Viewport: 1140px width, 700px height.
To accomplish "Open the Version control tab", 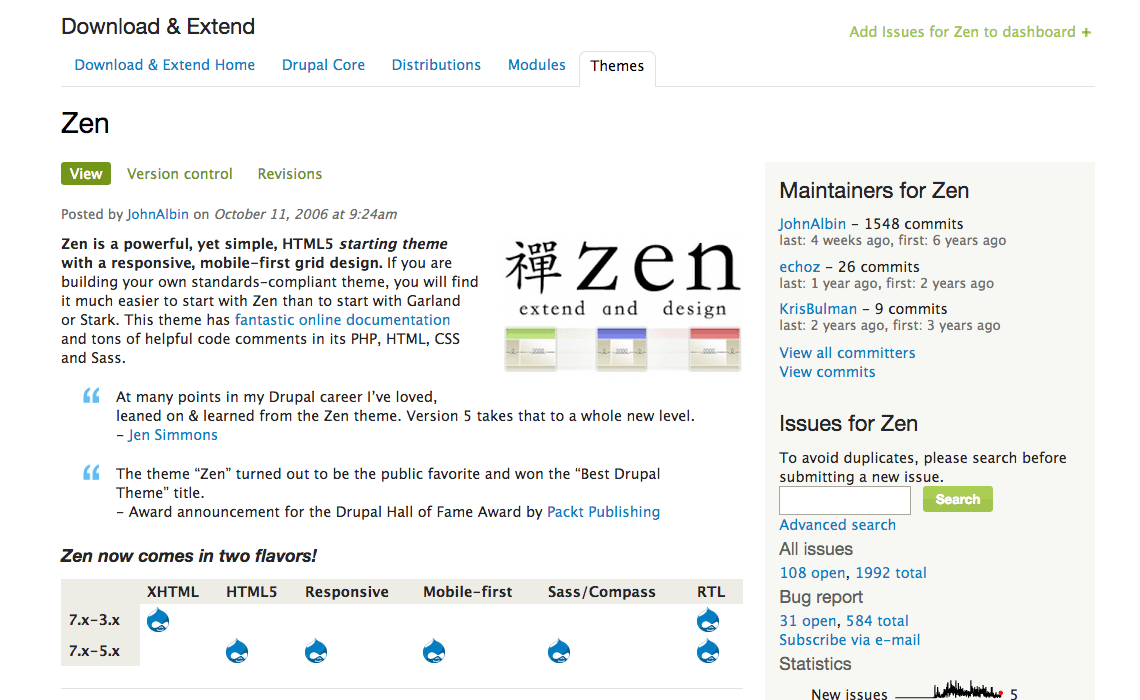I will 180,174.
